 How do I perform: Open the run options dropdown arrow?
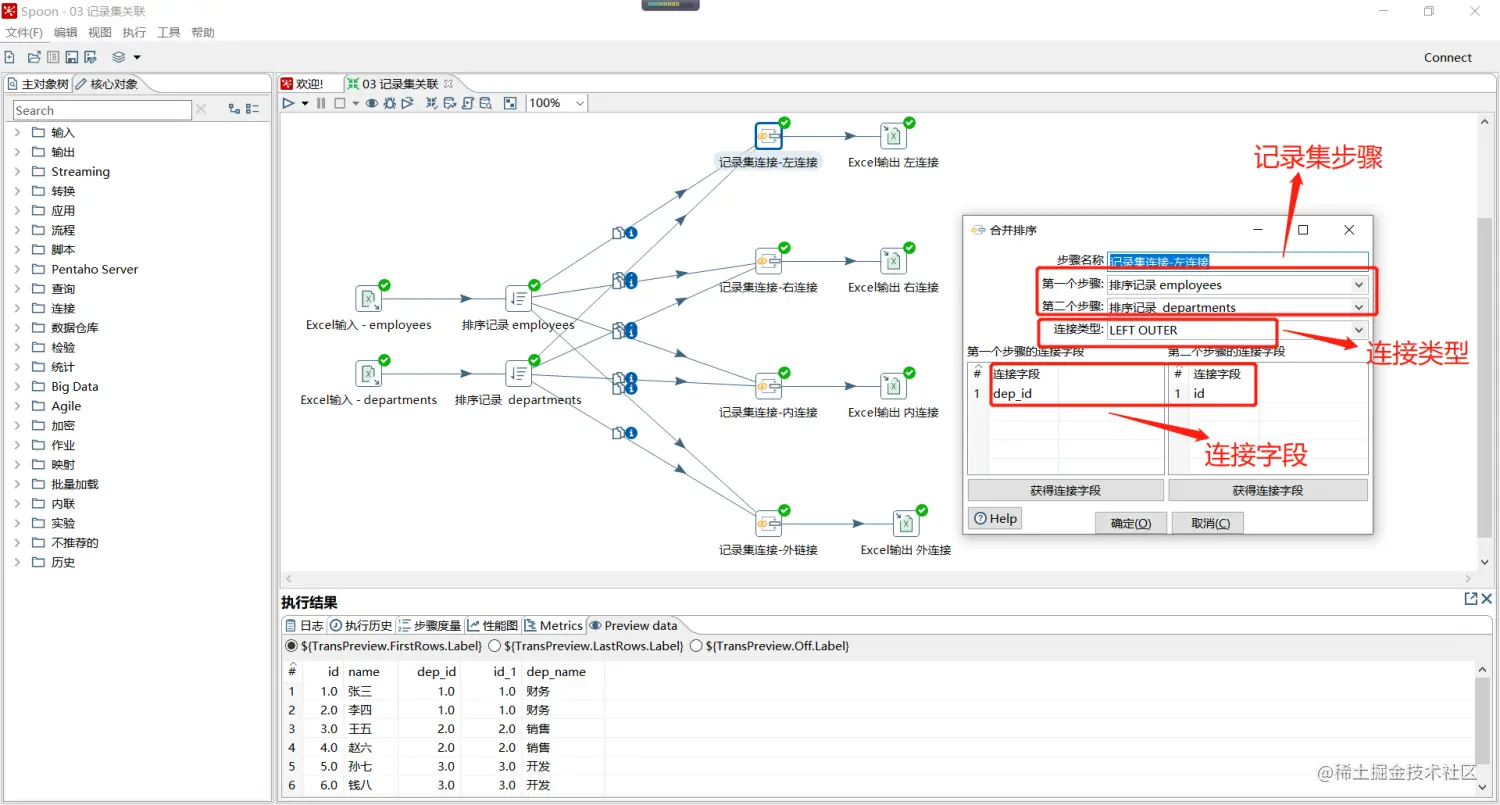point(305,103)
